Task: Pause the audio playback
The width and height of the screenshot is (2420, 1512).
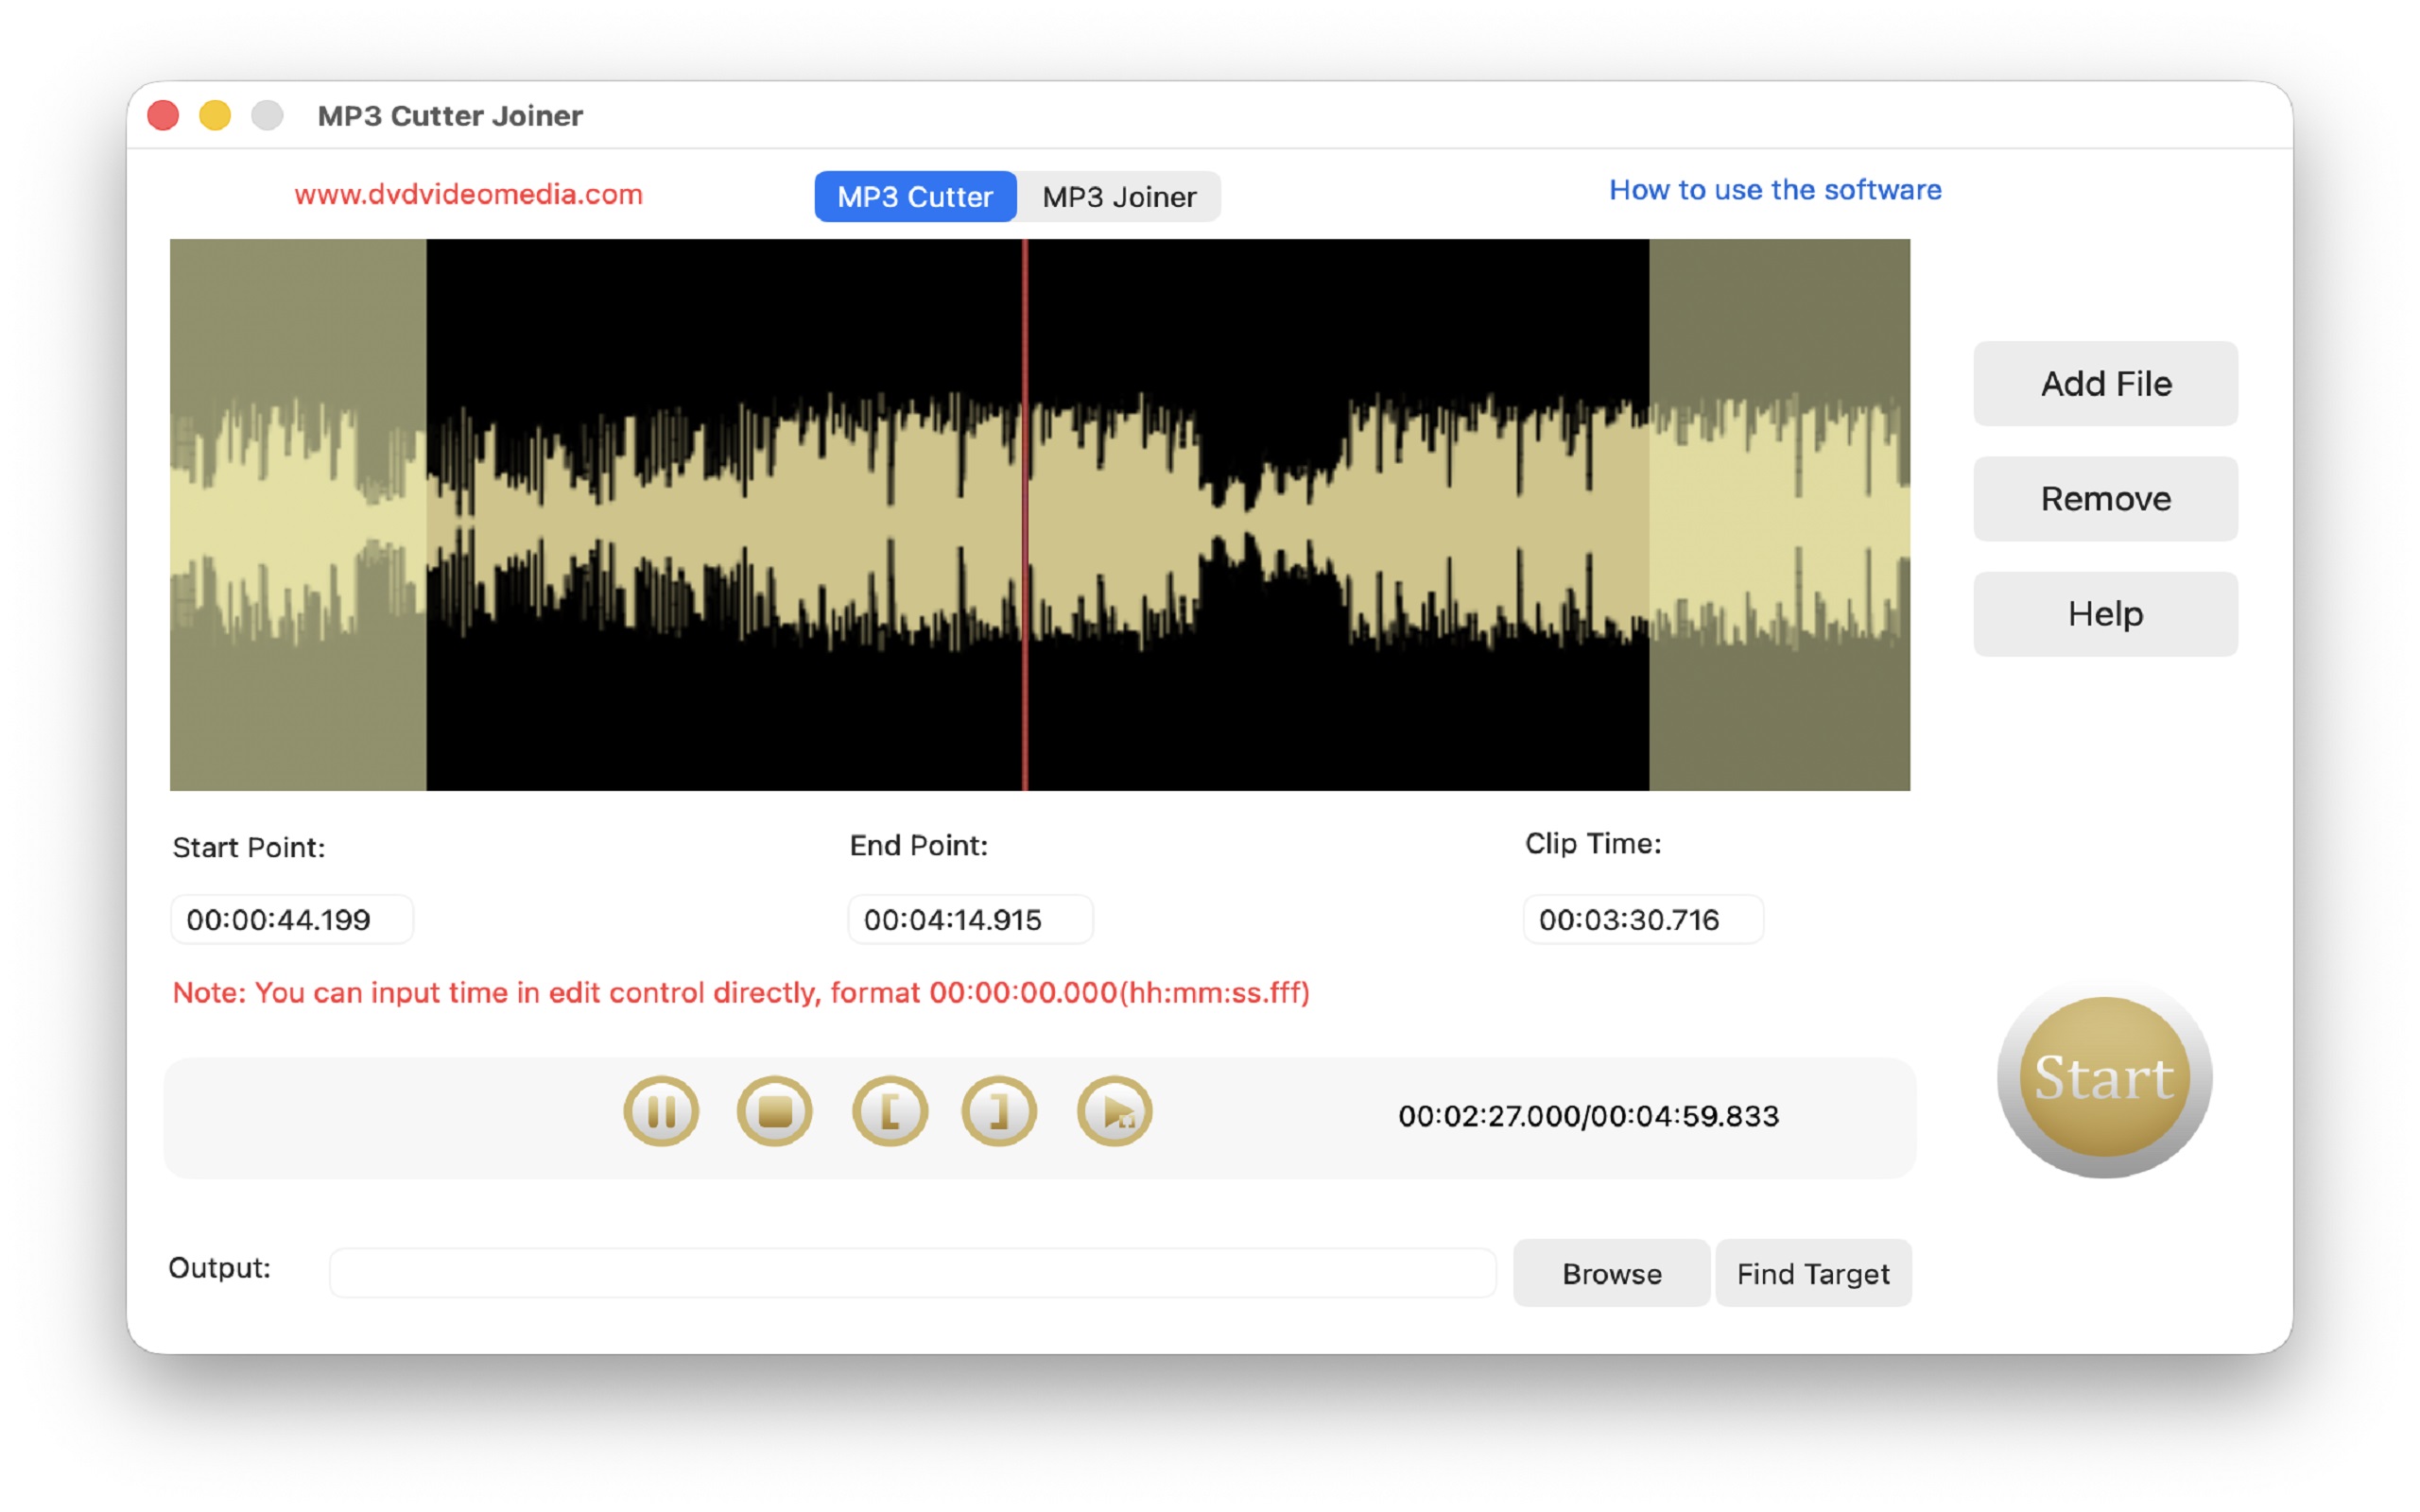Action: point(660,1110)
